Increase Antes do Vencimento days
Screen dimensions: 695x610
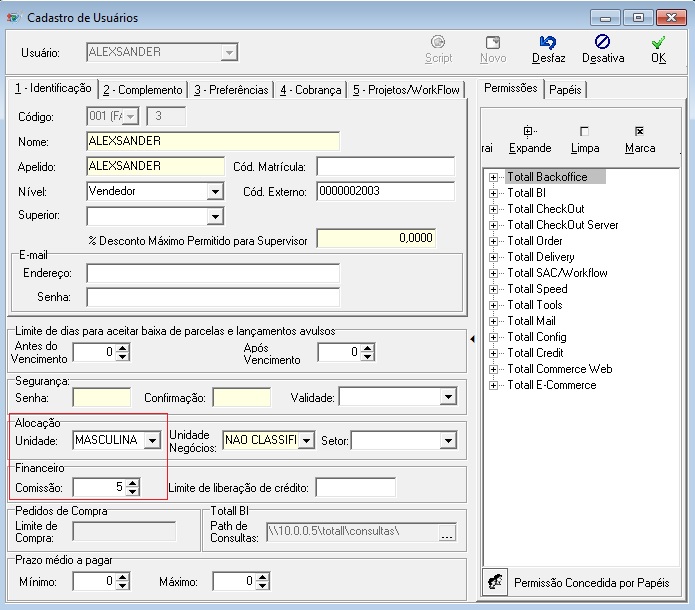click(123, 348)
